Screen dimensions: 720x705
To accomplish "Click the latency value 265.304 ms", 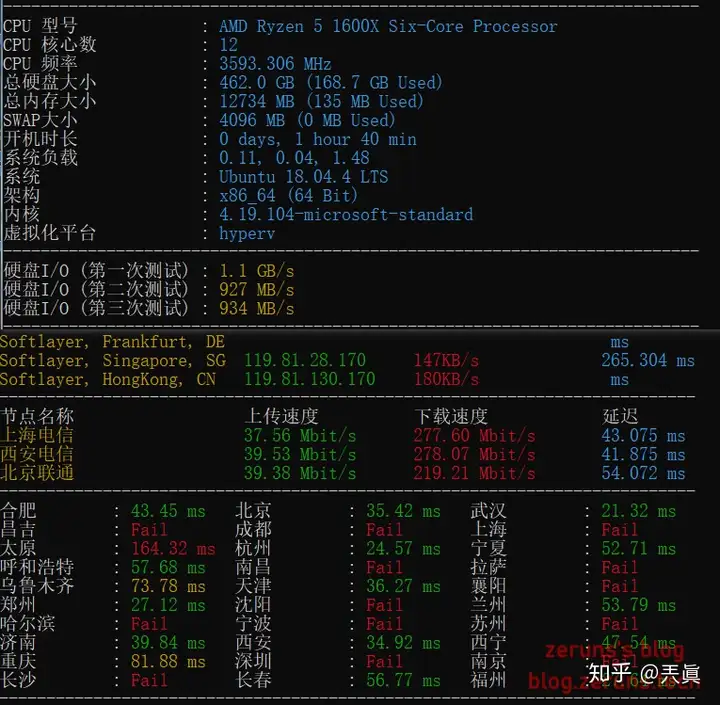I will pos(648,361).
